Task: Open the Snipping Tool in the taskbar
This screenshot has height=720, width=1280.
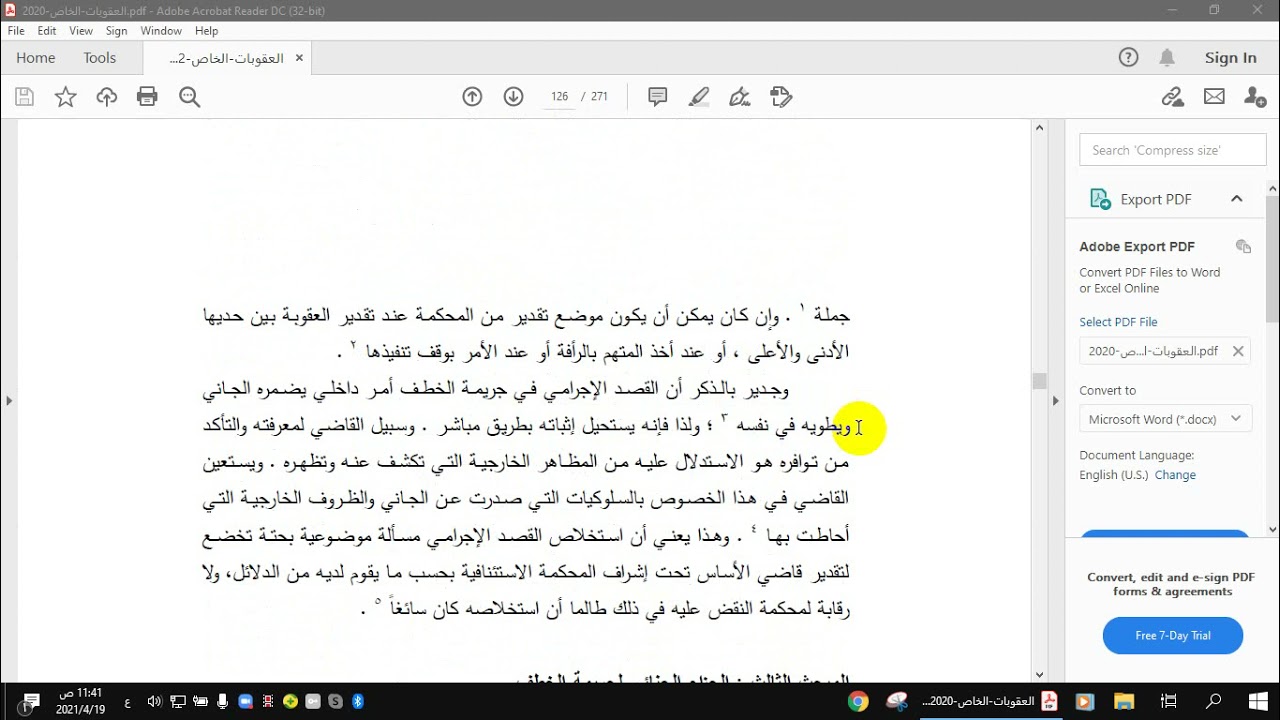Action: click(x=897, y=702)
